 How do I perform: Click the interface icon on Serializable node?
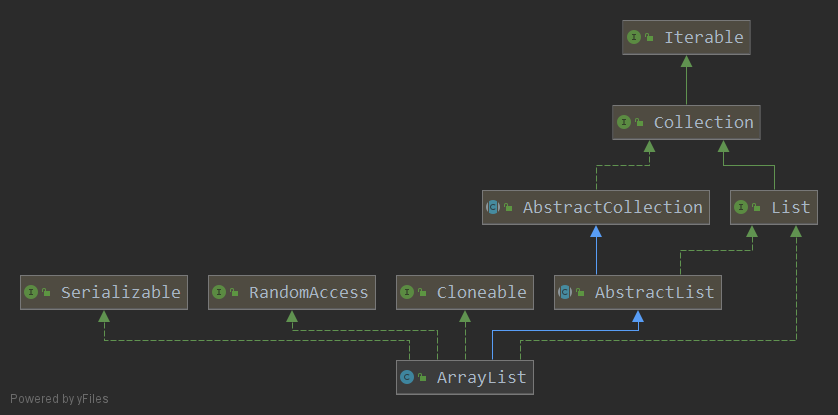click(x=30, y=293)
